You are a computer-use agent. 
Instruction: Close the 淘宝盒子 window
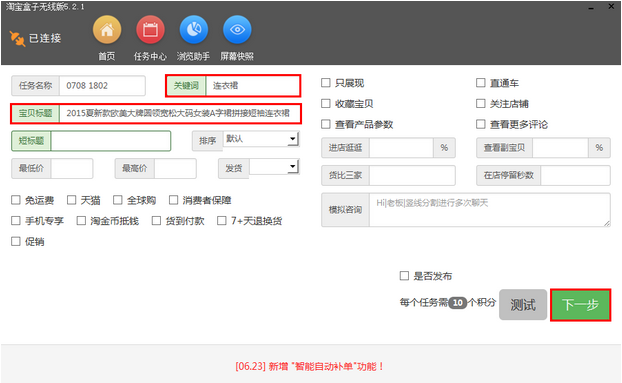point(611,7)
